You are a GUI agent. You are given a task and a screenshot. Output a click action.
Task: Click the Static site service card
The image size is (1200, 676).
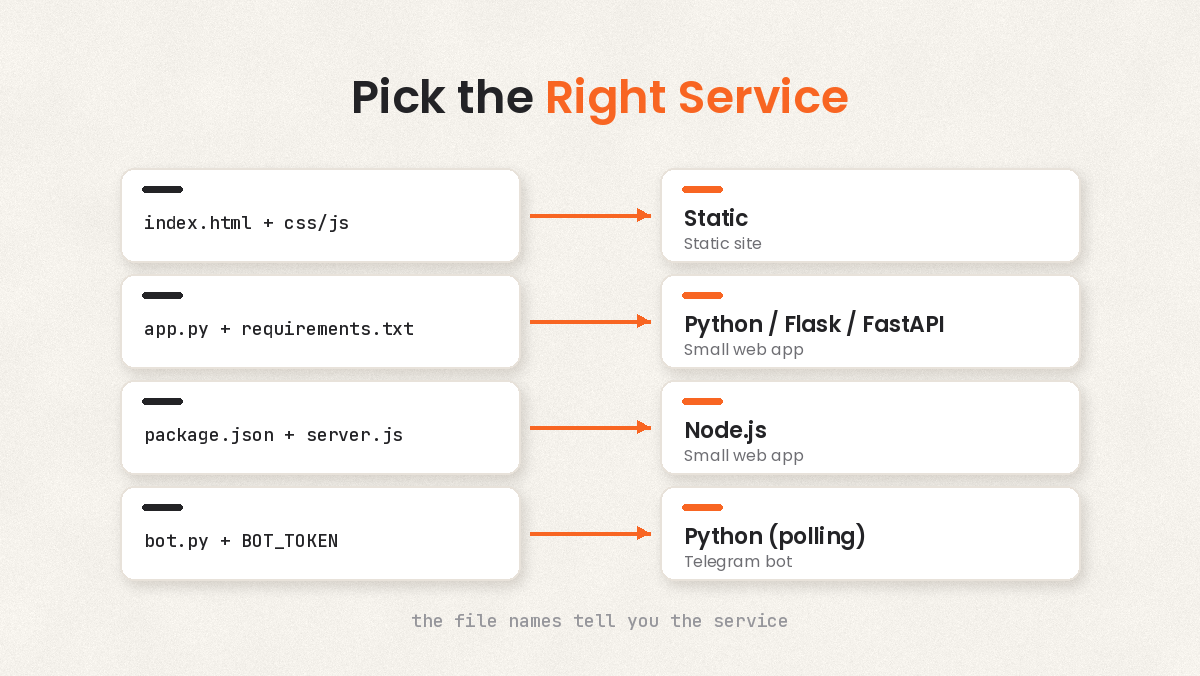click(870, 215)
